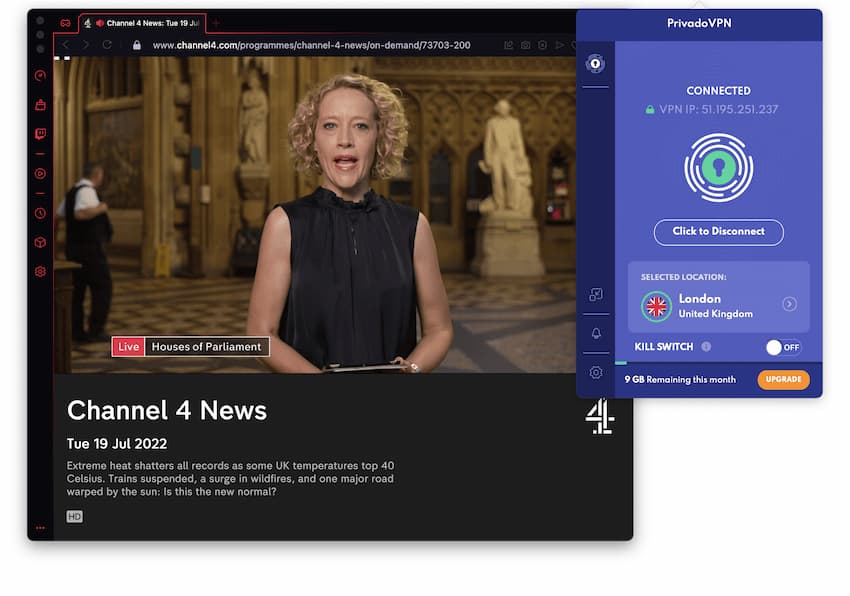Open the cube Extensions sidebar icon
The height and width of the screenshot is (596, 850).
(41, 242)
